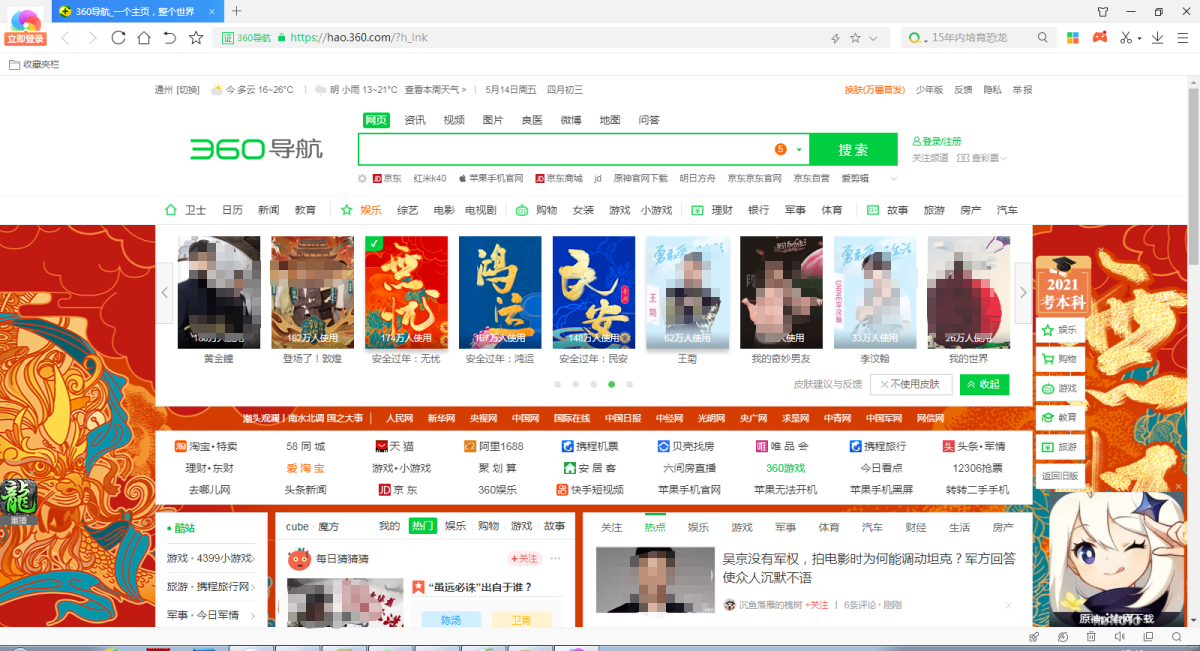
Task: Click the 不使用皮肤 button
Action: point(910,384)
